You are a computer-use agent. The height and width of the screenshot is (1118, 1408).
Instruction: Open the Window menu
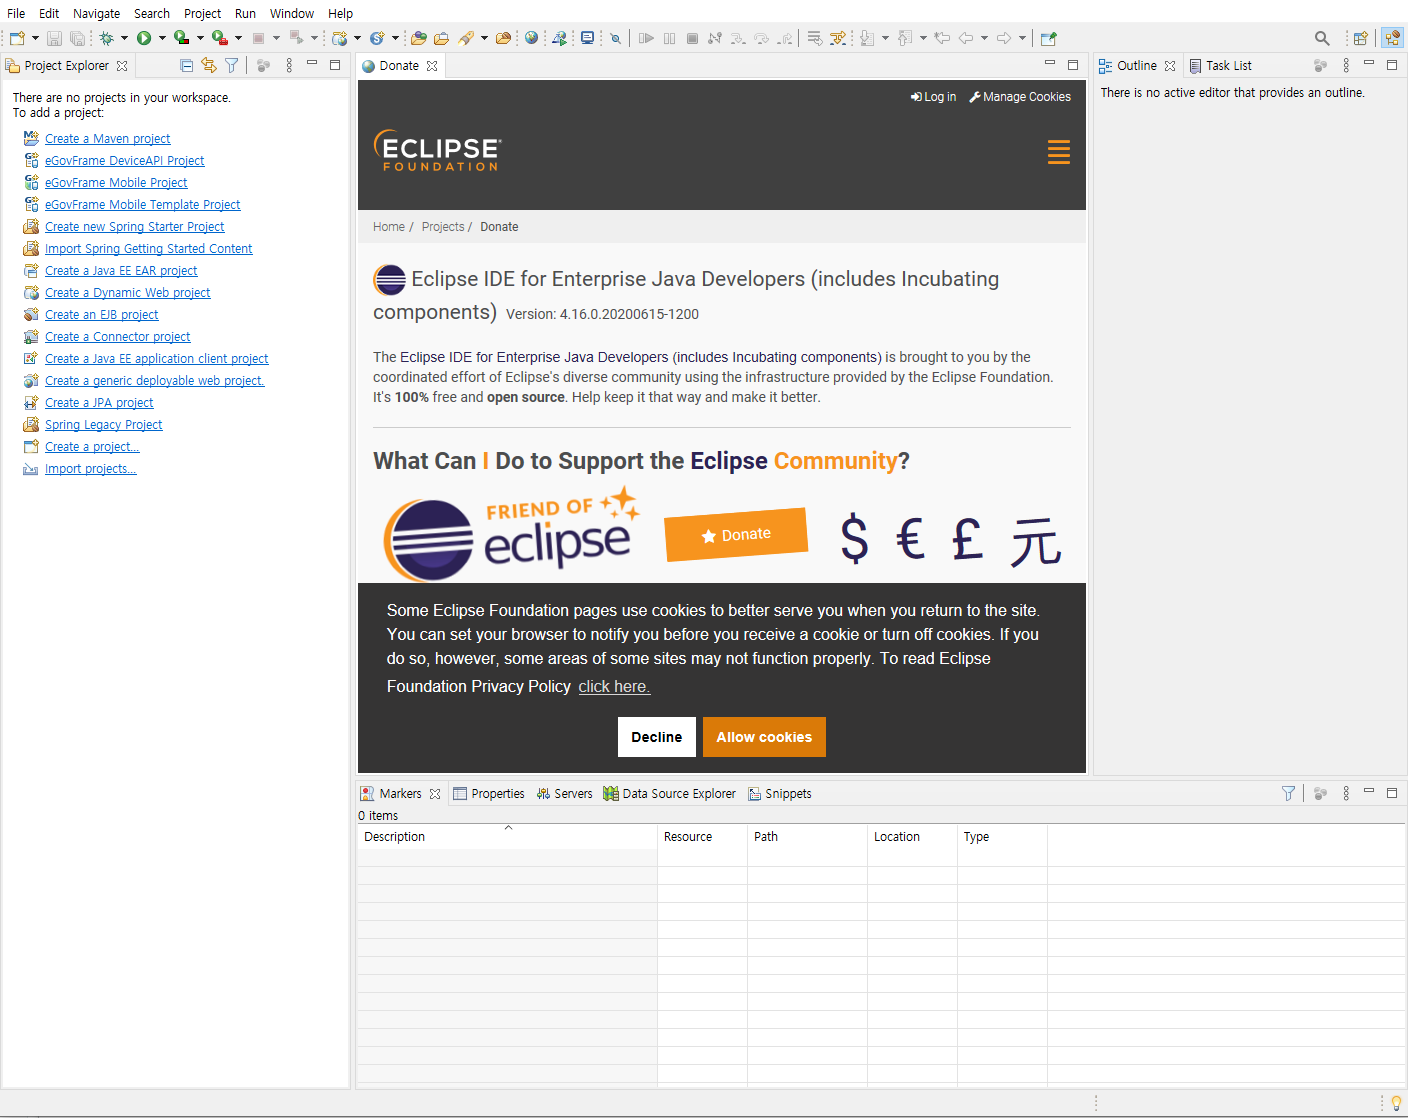tap(292, 13)
